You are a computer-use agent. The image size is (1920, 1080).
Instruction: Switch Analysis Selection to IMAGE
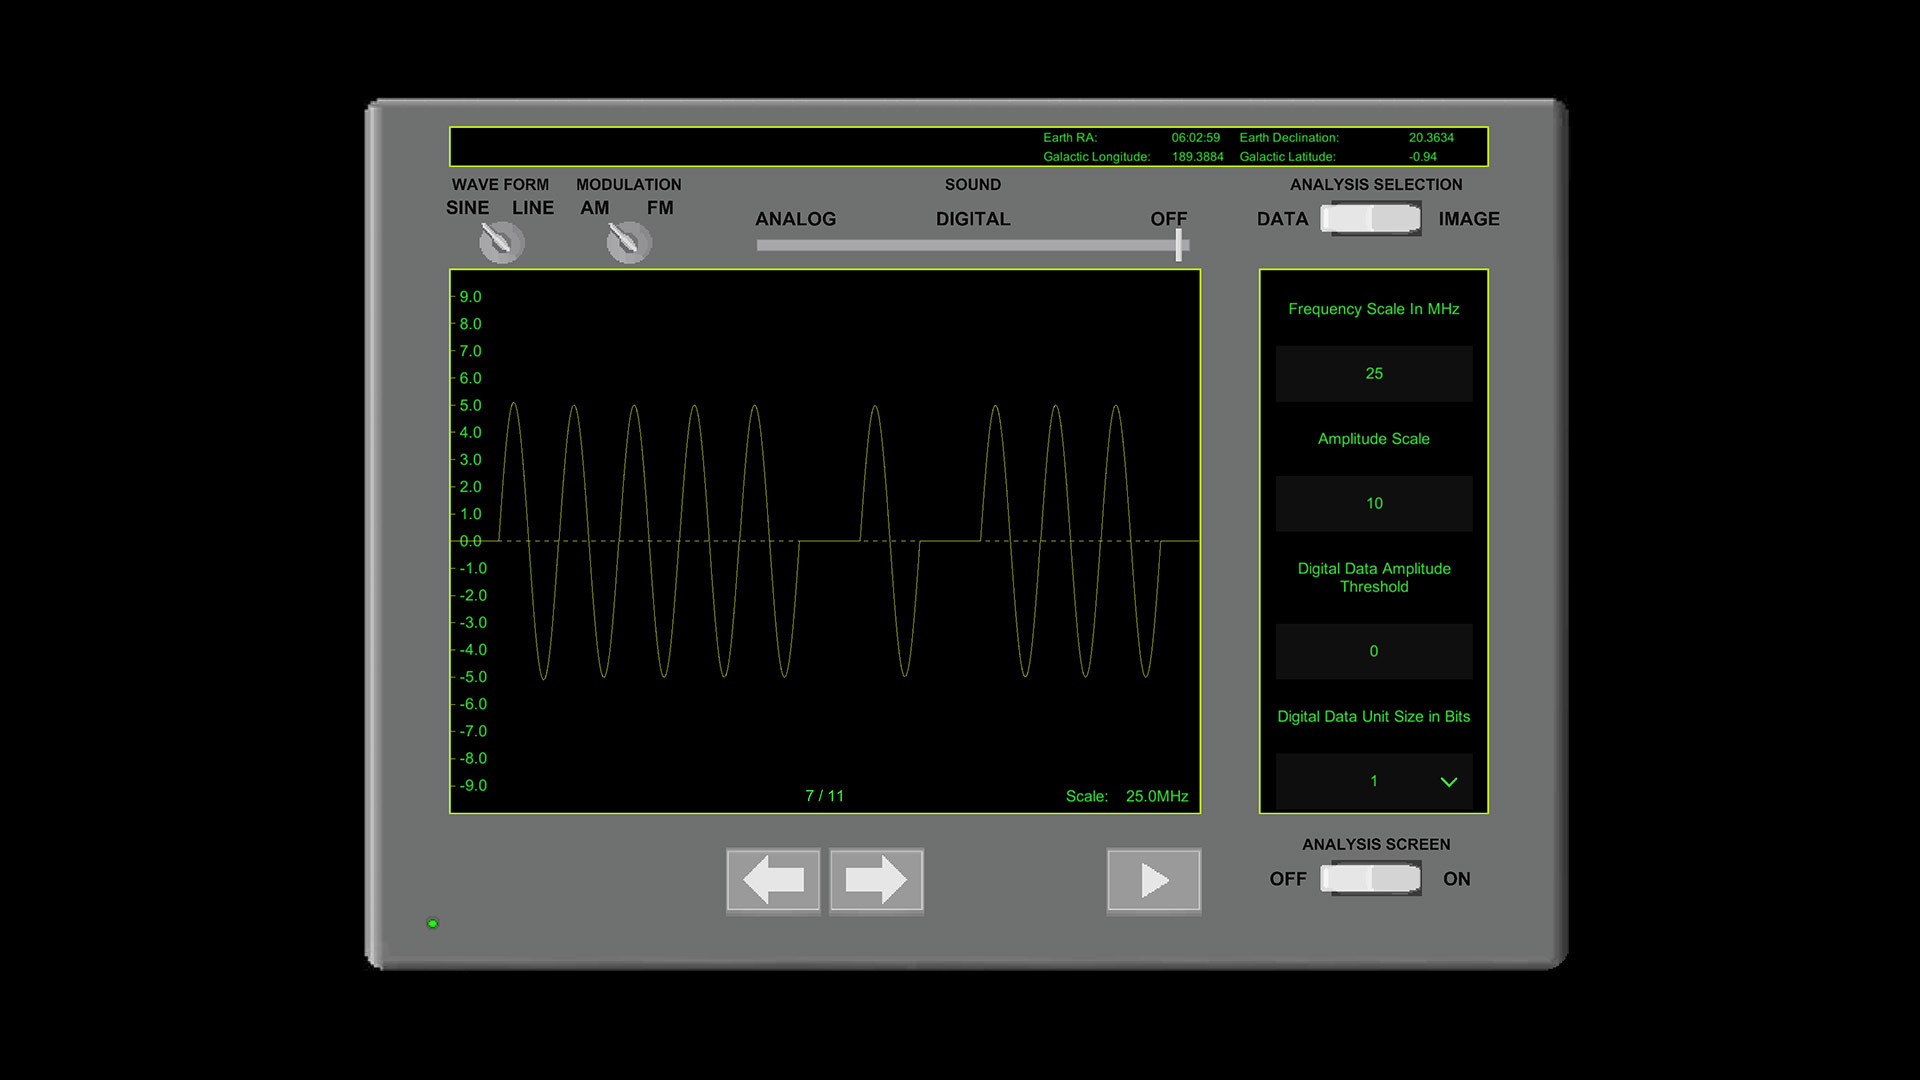tap(1400, 219)
